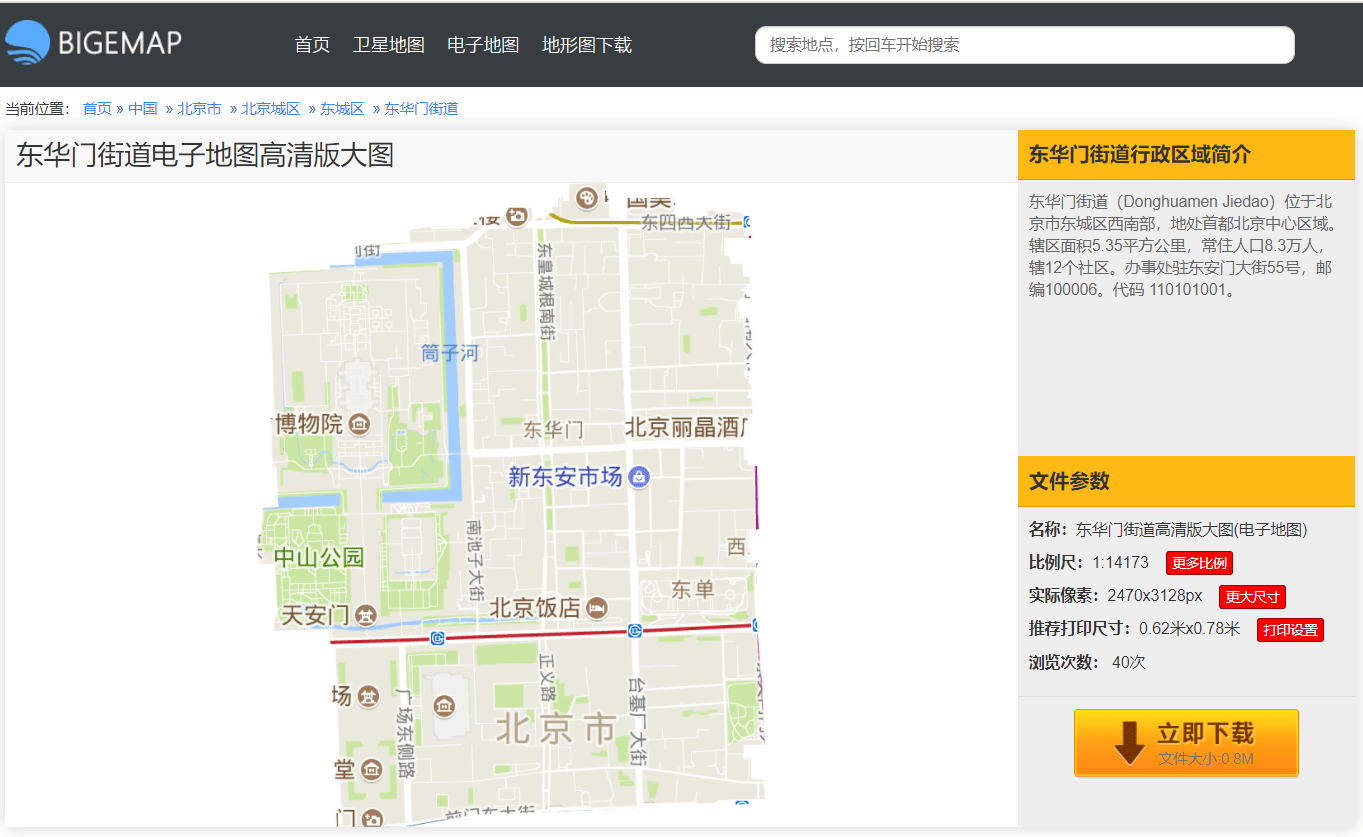Screen dimensions: 1363x837
Task: Follow the 东城区 breadcrumb link
Action: (x=342, y=109)
